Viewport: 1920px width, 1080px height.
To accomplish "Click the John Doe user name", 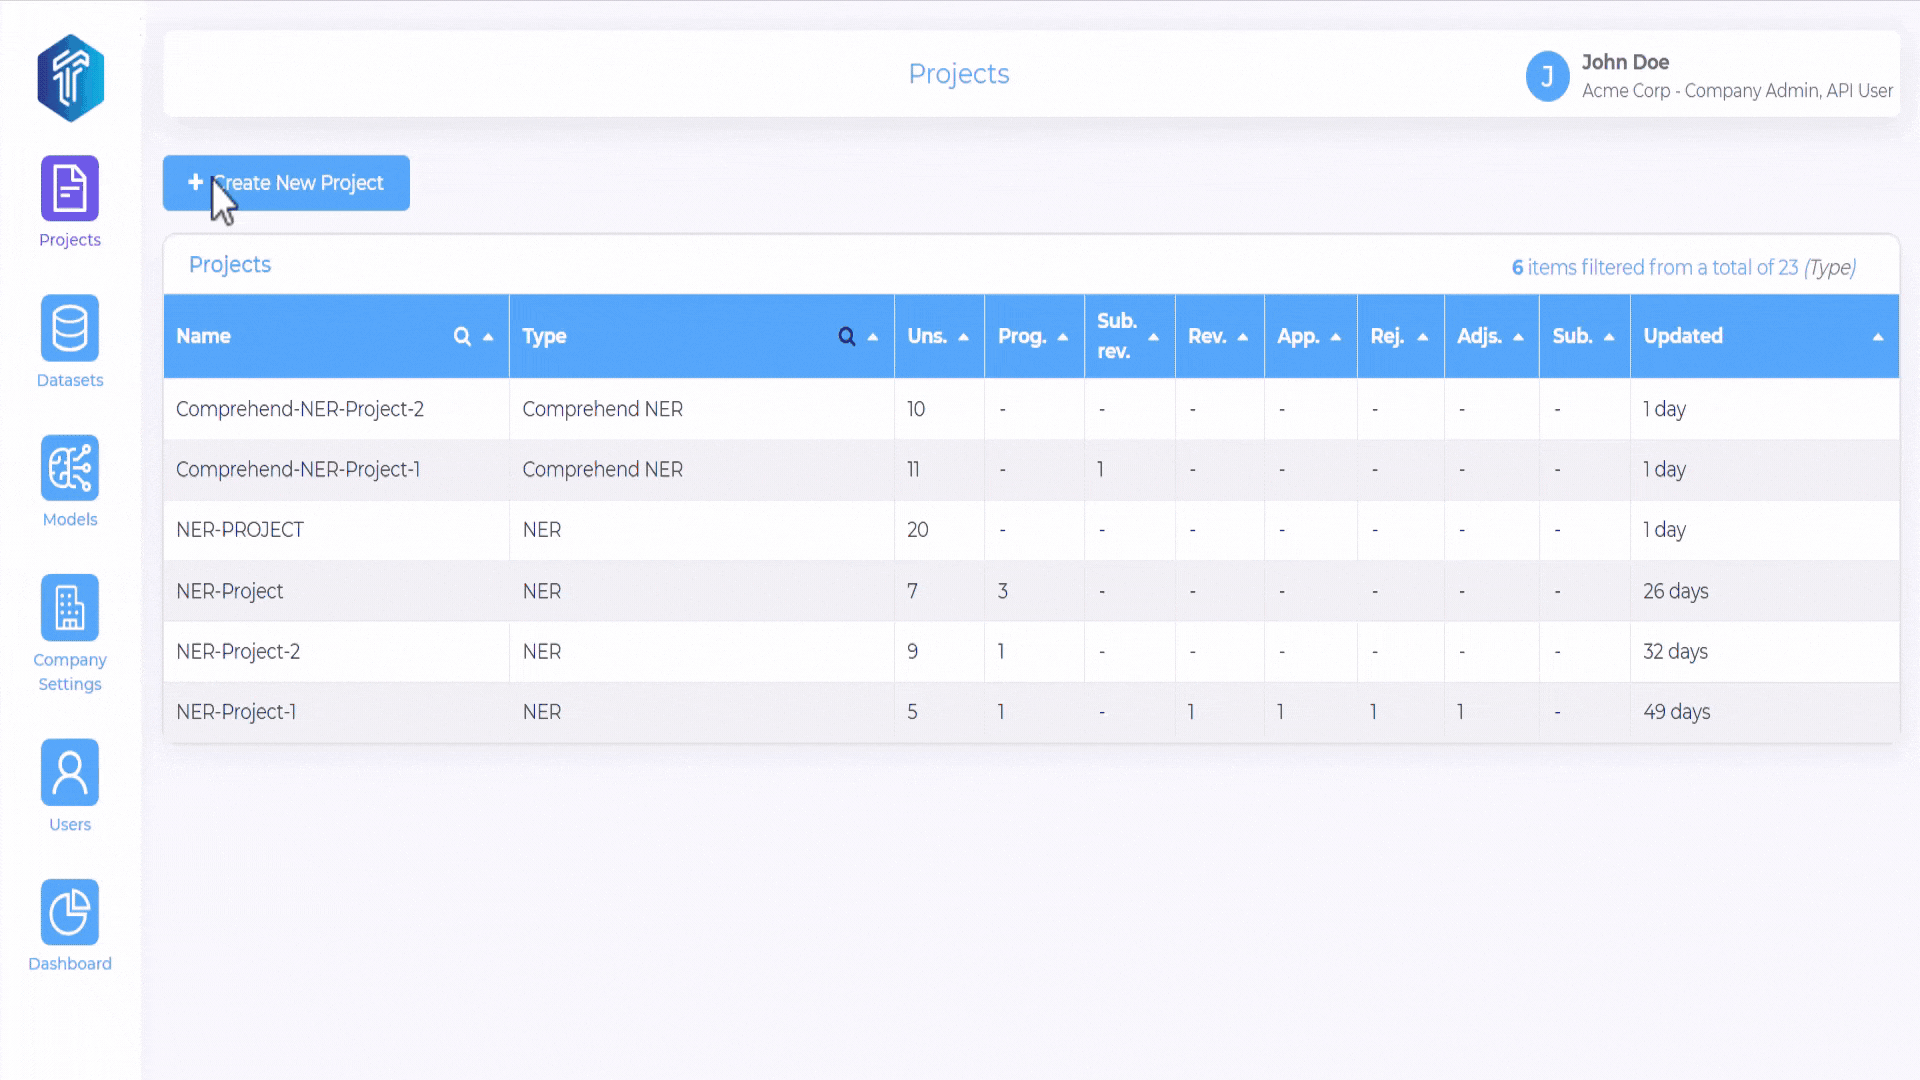I will pos(1625,62).
